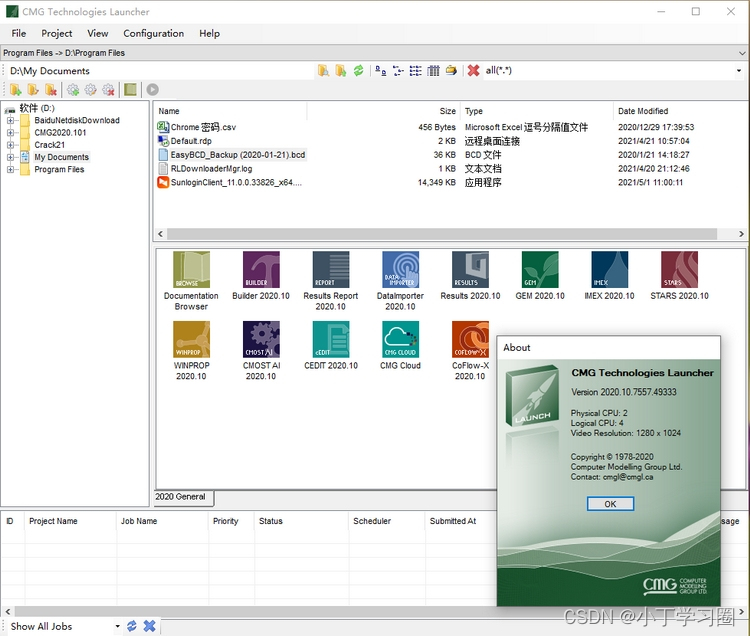Screen dimensions: 750x636
Task: Expand the Program Files path bar chevron
Action: click(742, 53)
